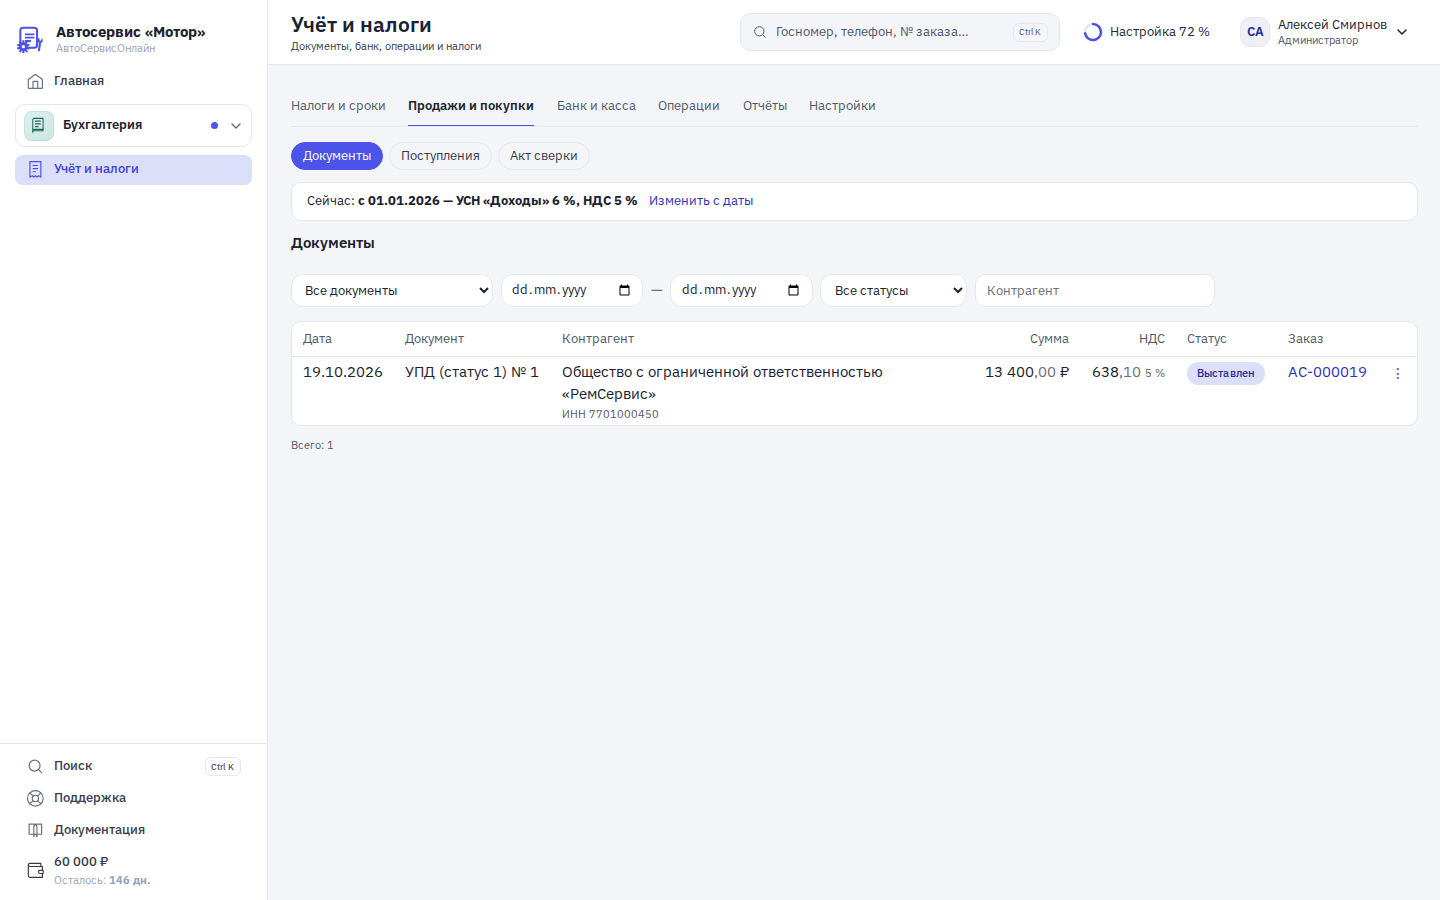
Task: Click the Поддержка lifebuoy icon
Action: (35, 798)
